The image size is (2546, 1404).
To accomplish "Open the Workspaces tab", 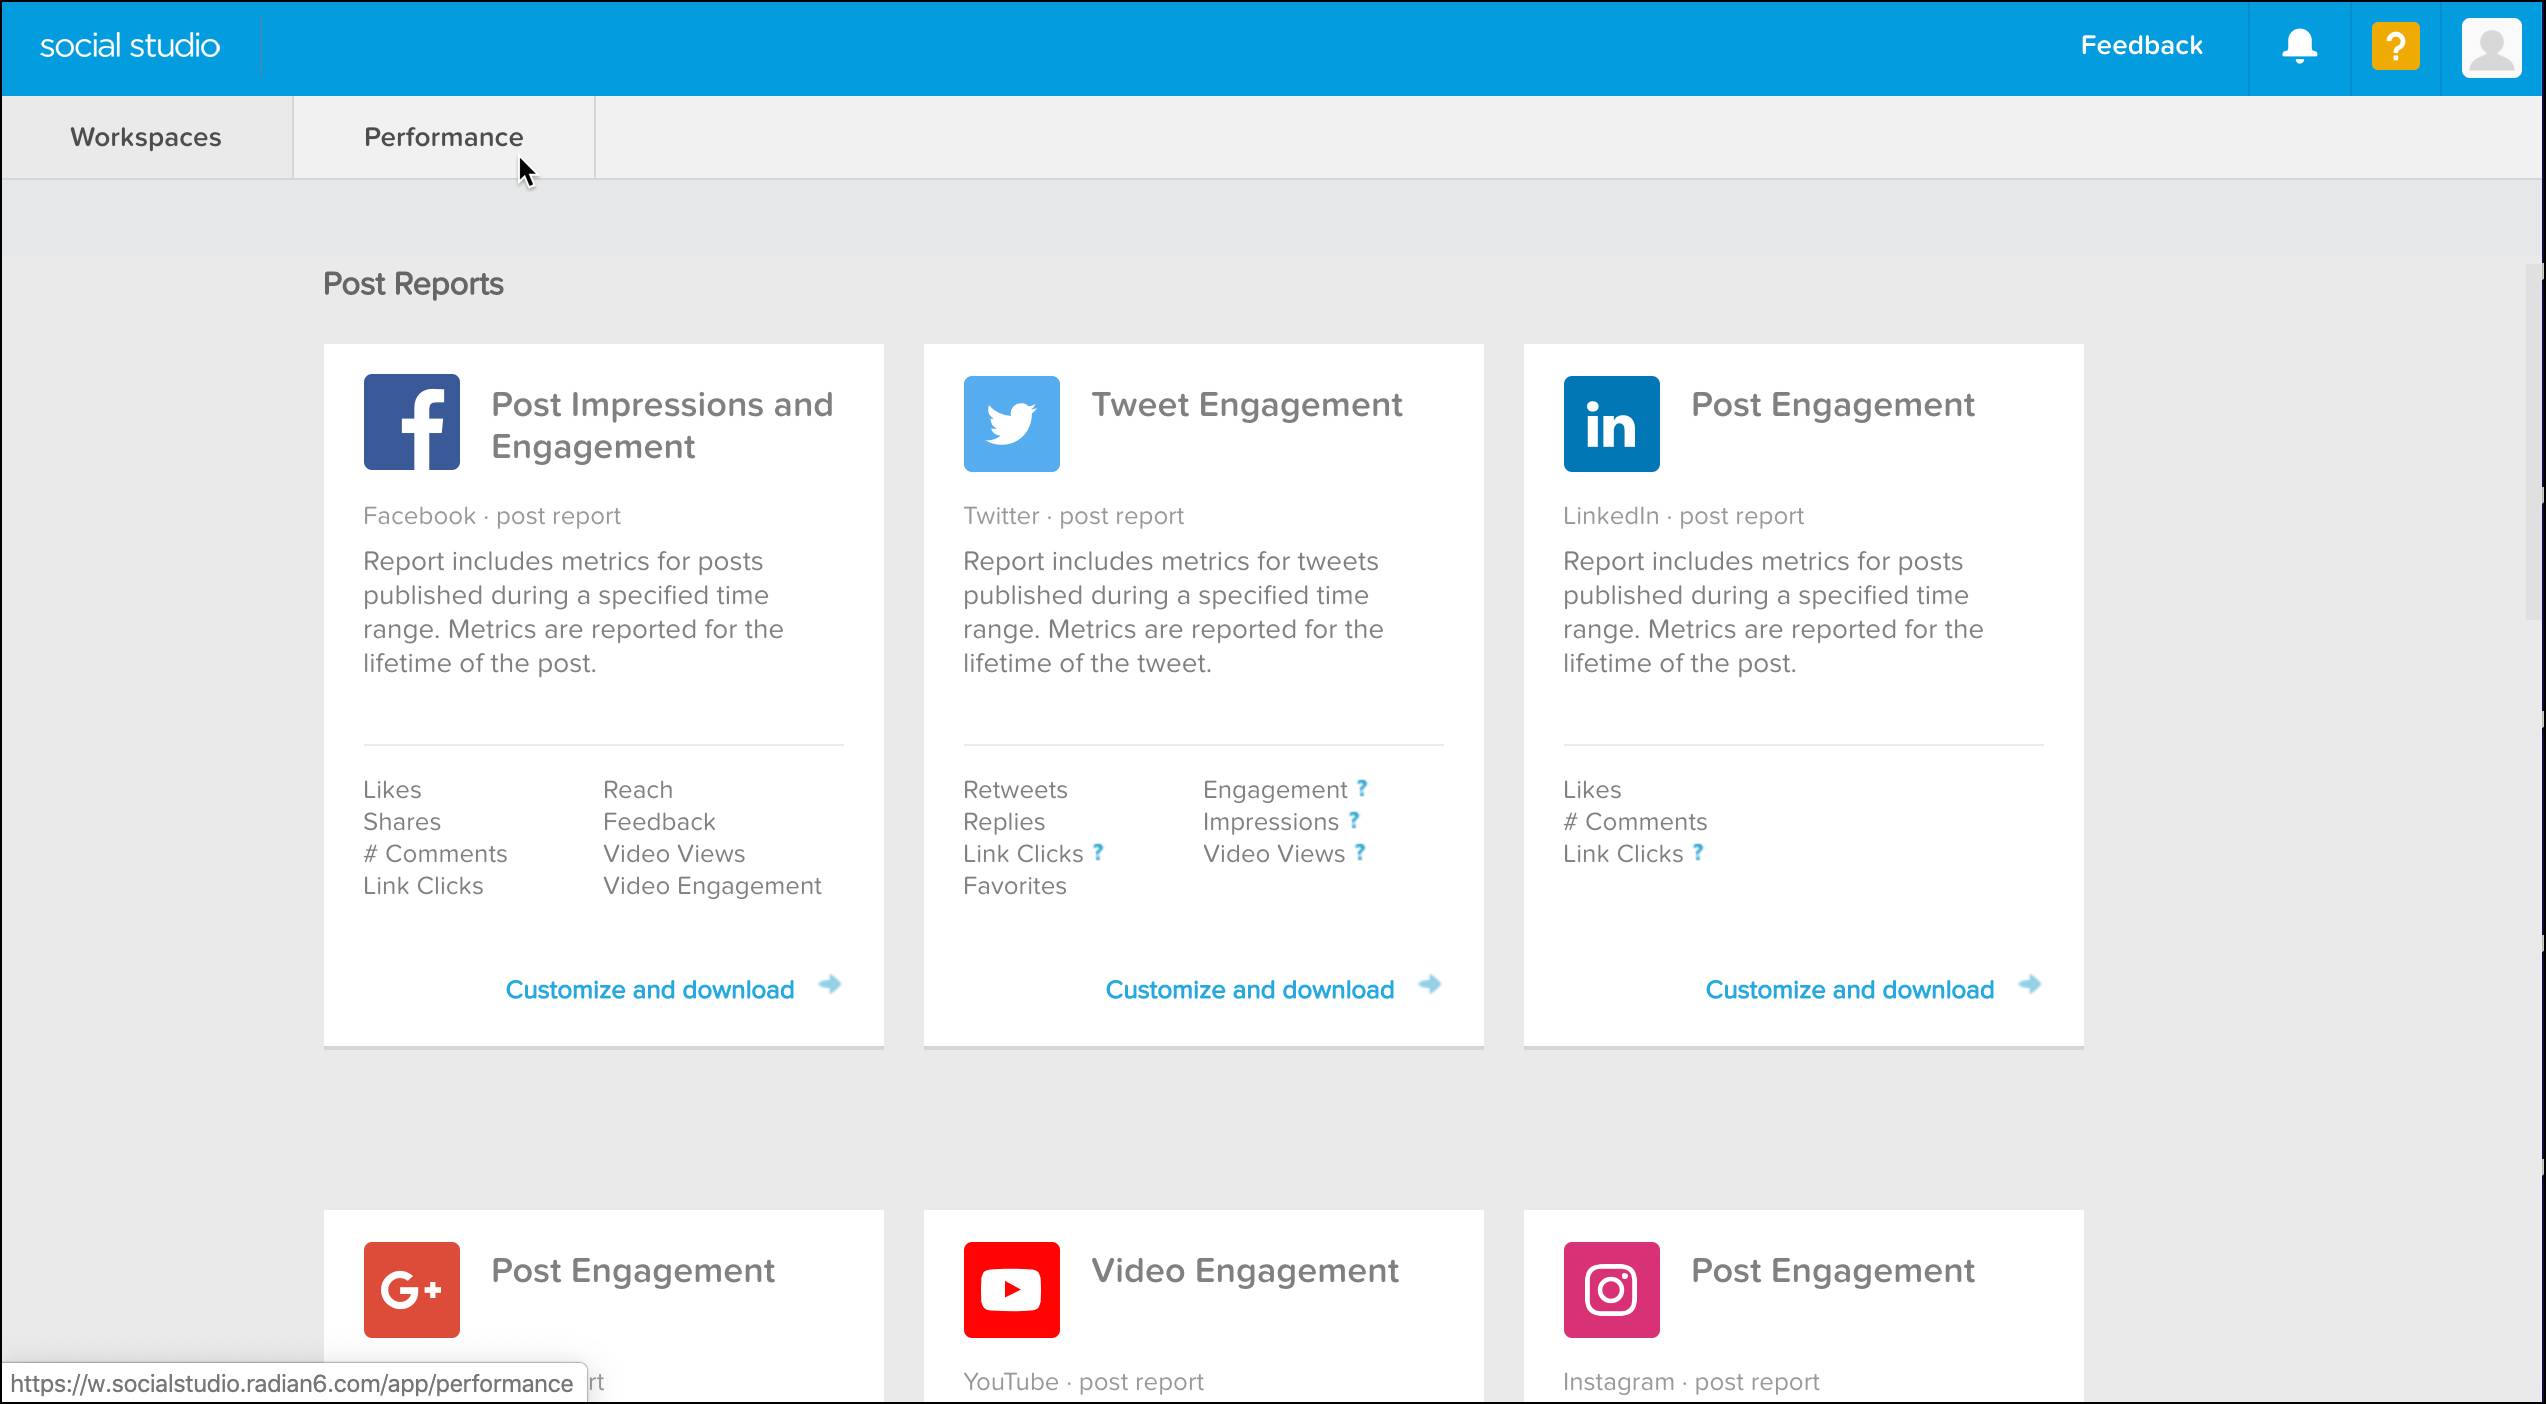I will click(x=146, y=137).
